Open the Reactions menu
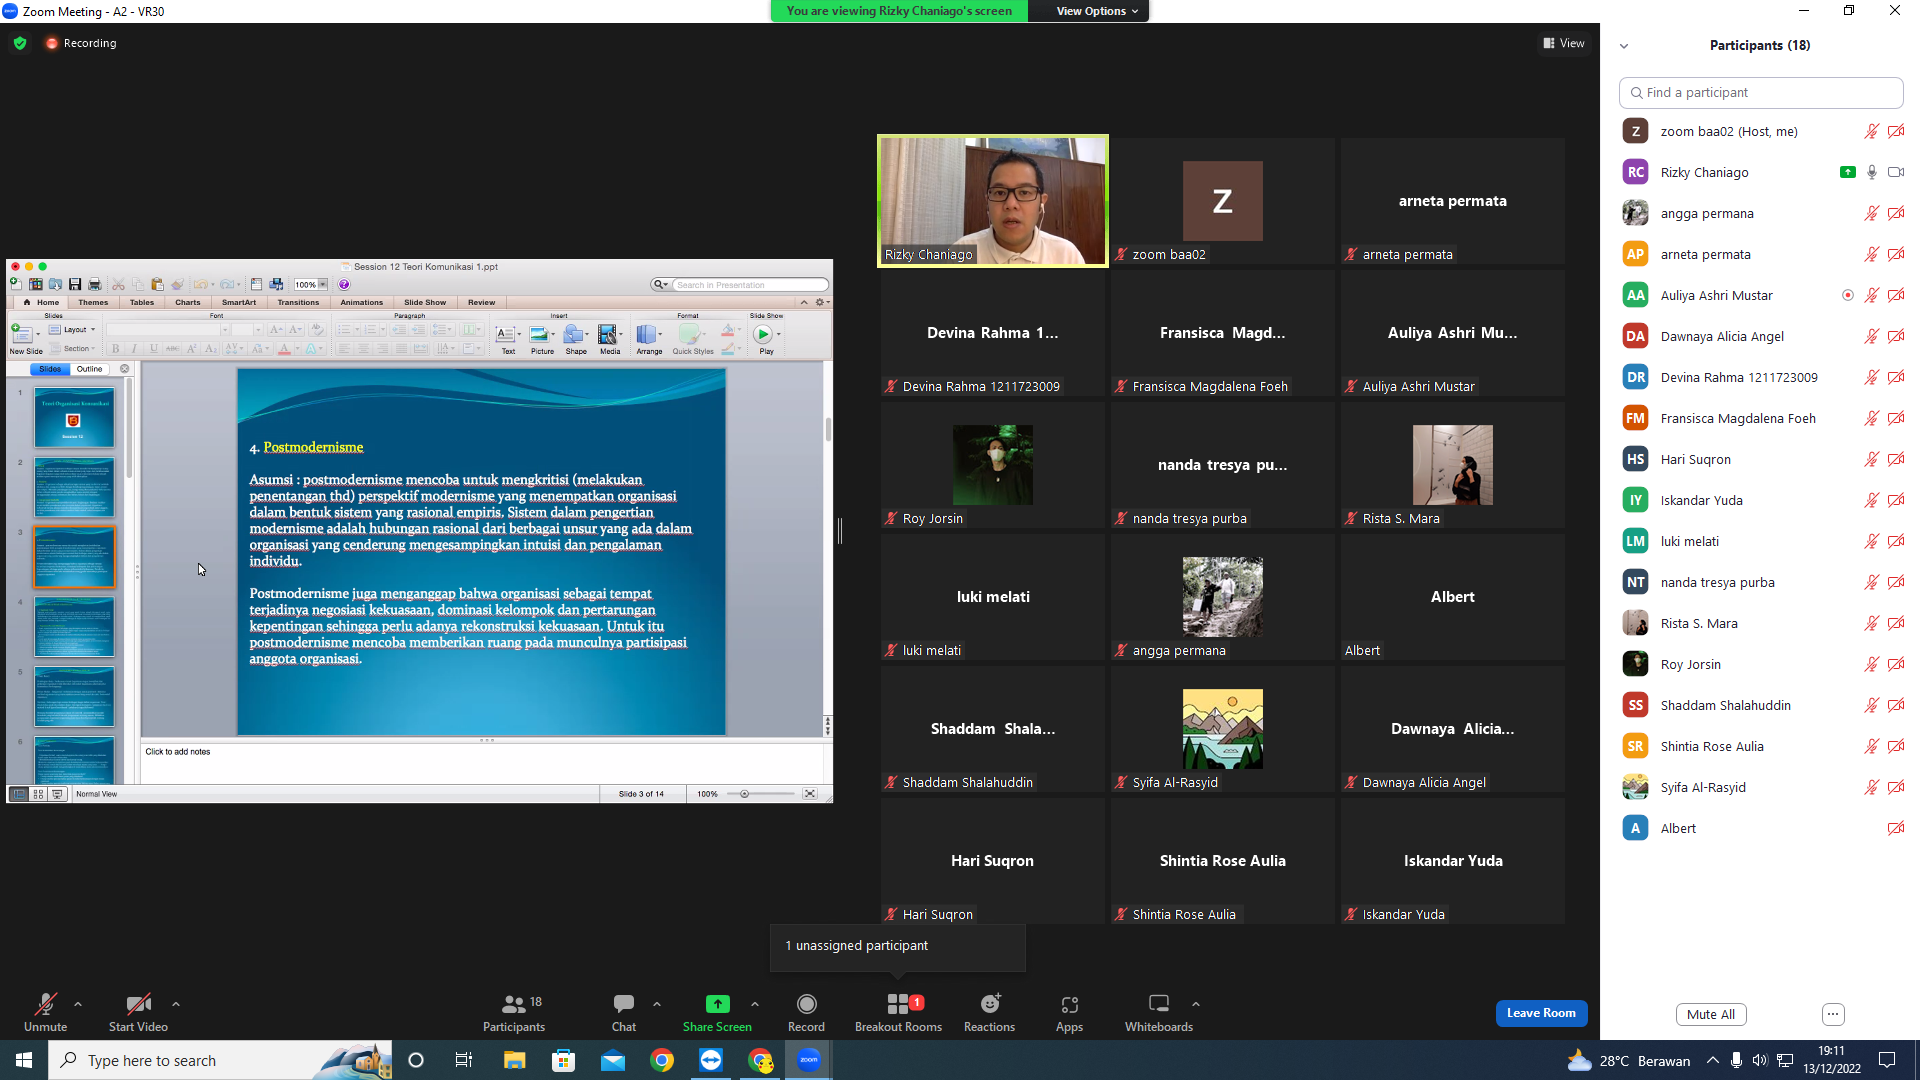The image size is (1920, 1080). 989,1011
